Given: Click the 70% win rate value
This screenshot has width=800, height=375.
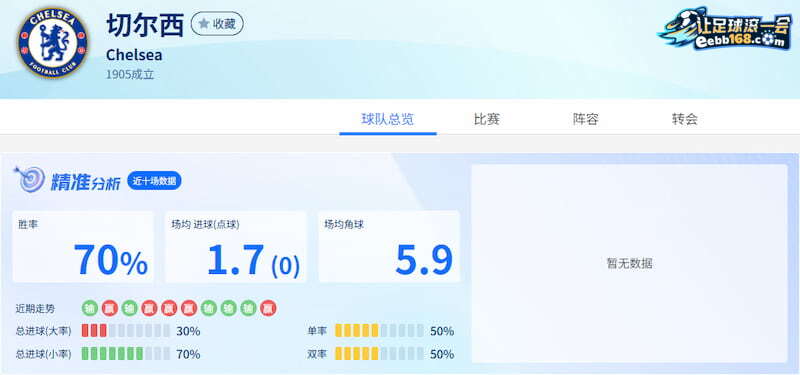Looking at the screenshot, I should 111,260.
